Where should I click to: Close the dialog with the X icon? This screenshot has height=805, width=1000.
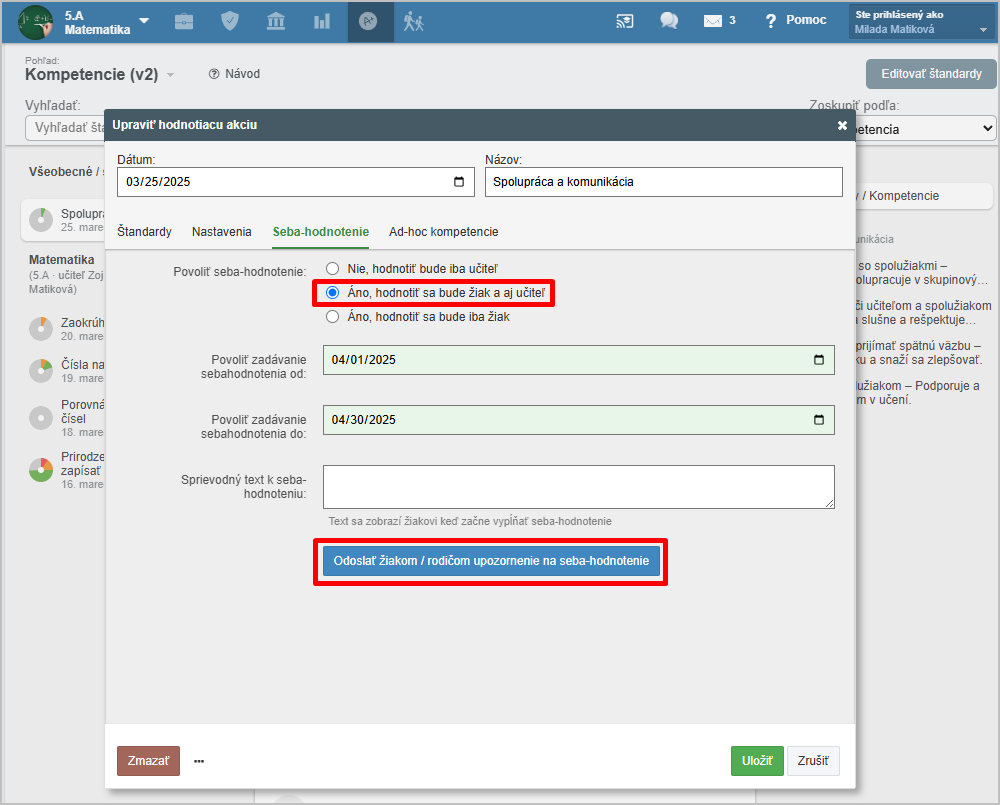click(x=842, y=125)
